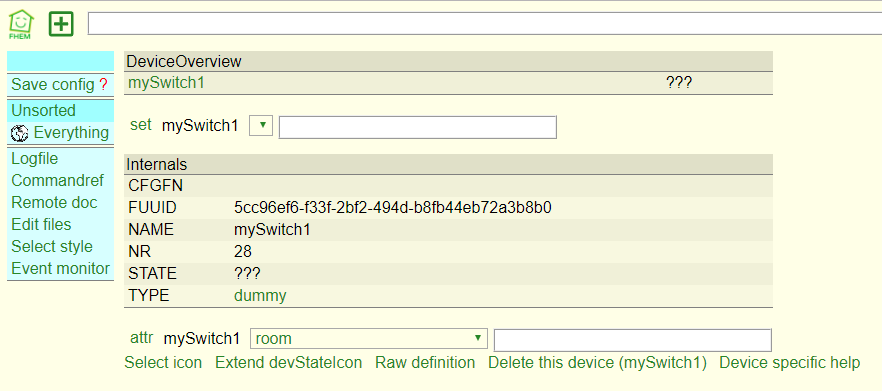This screenshot has width=882, height=391.
Task: Click Save config in sidebar
Action: [53, 85]
